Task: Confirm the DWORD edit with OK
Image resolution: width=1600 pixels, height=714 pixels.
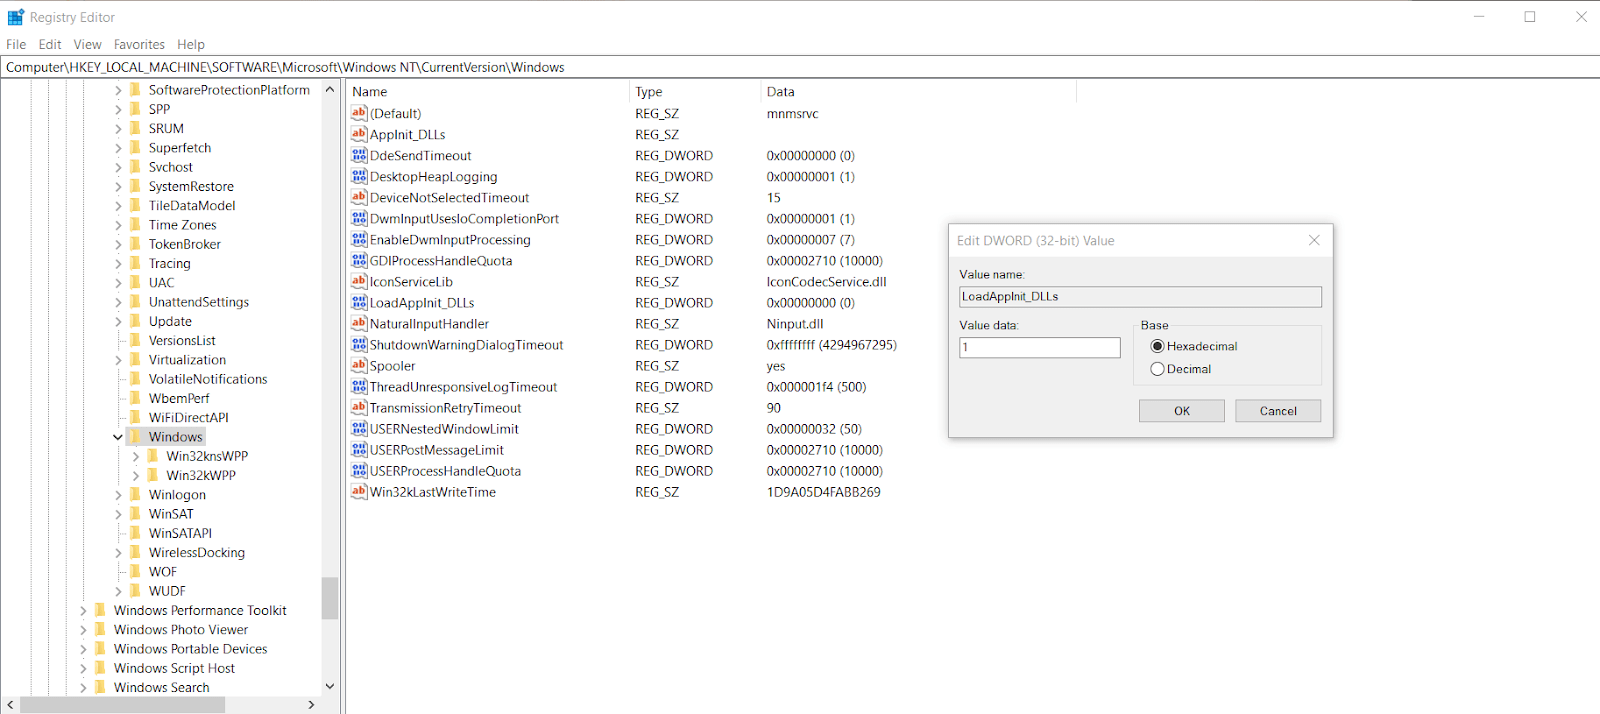Action: [1182, 411]
